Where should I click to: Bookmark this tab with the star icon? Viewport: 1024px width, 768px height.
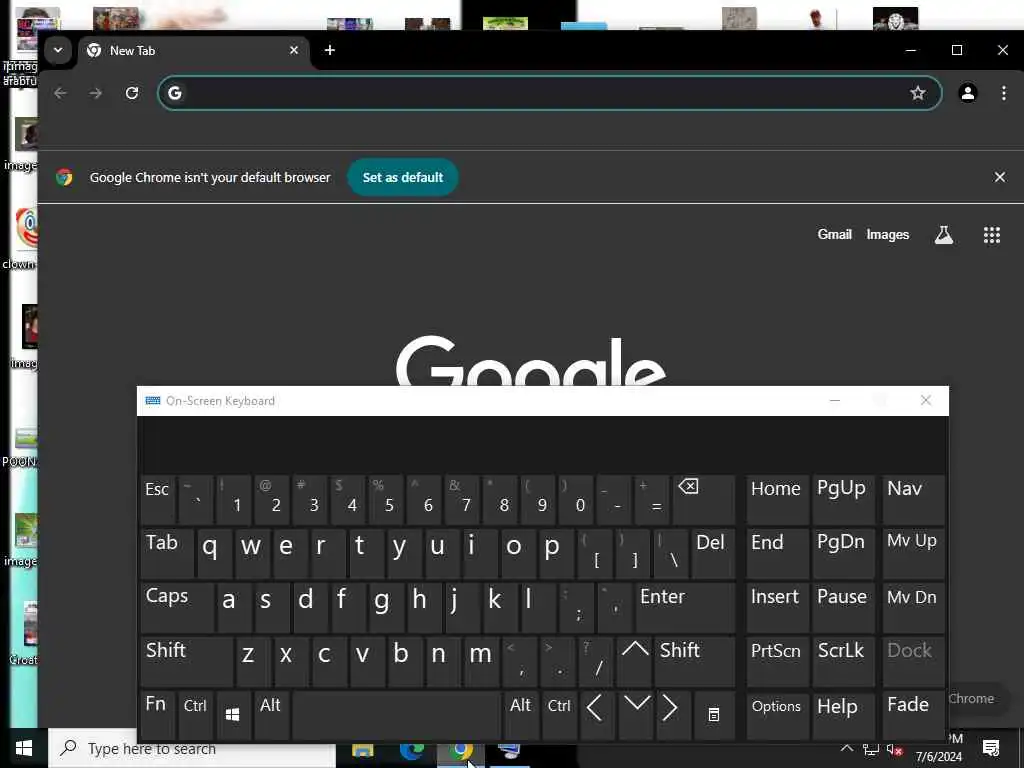(x=918, y=93)
